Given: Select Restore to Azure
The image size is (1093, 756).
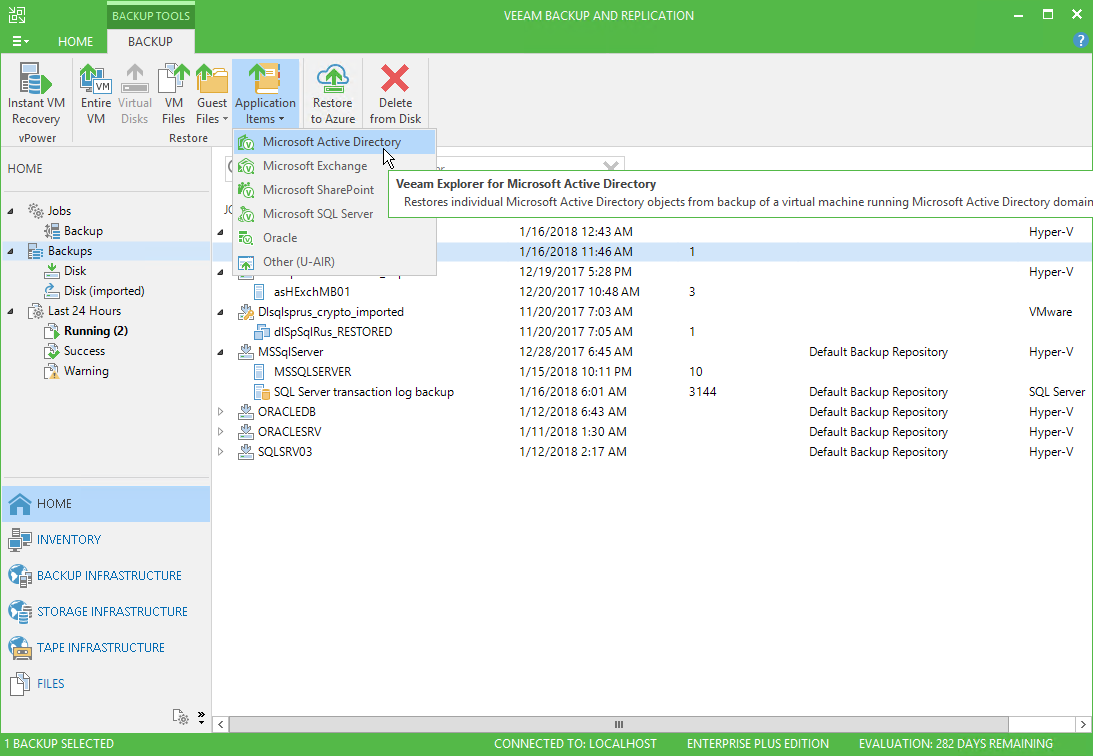Looking at the screenshot, I should (333, 94).
